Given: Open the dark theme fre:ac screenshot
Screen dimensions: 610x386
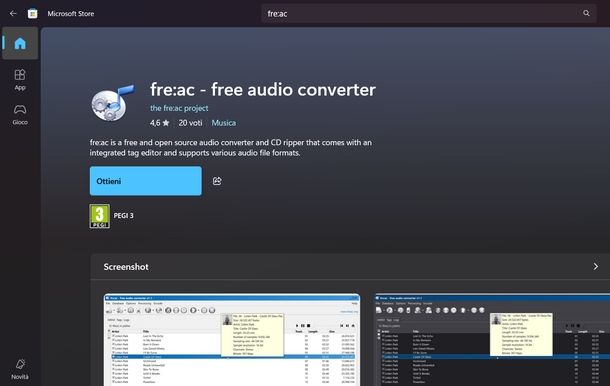Looking at the screenshot, I should [491, 340].
